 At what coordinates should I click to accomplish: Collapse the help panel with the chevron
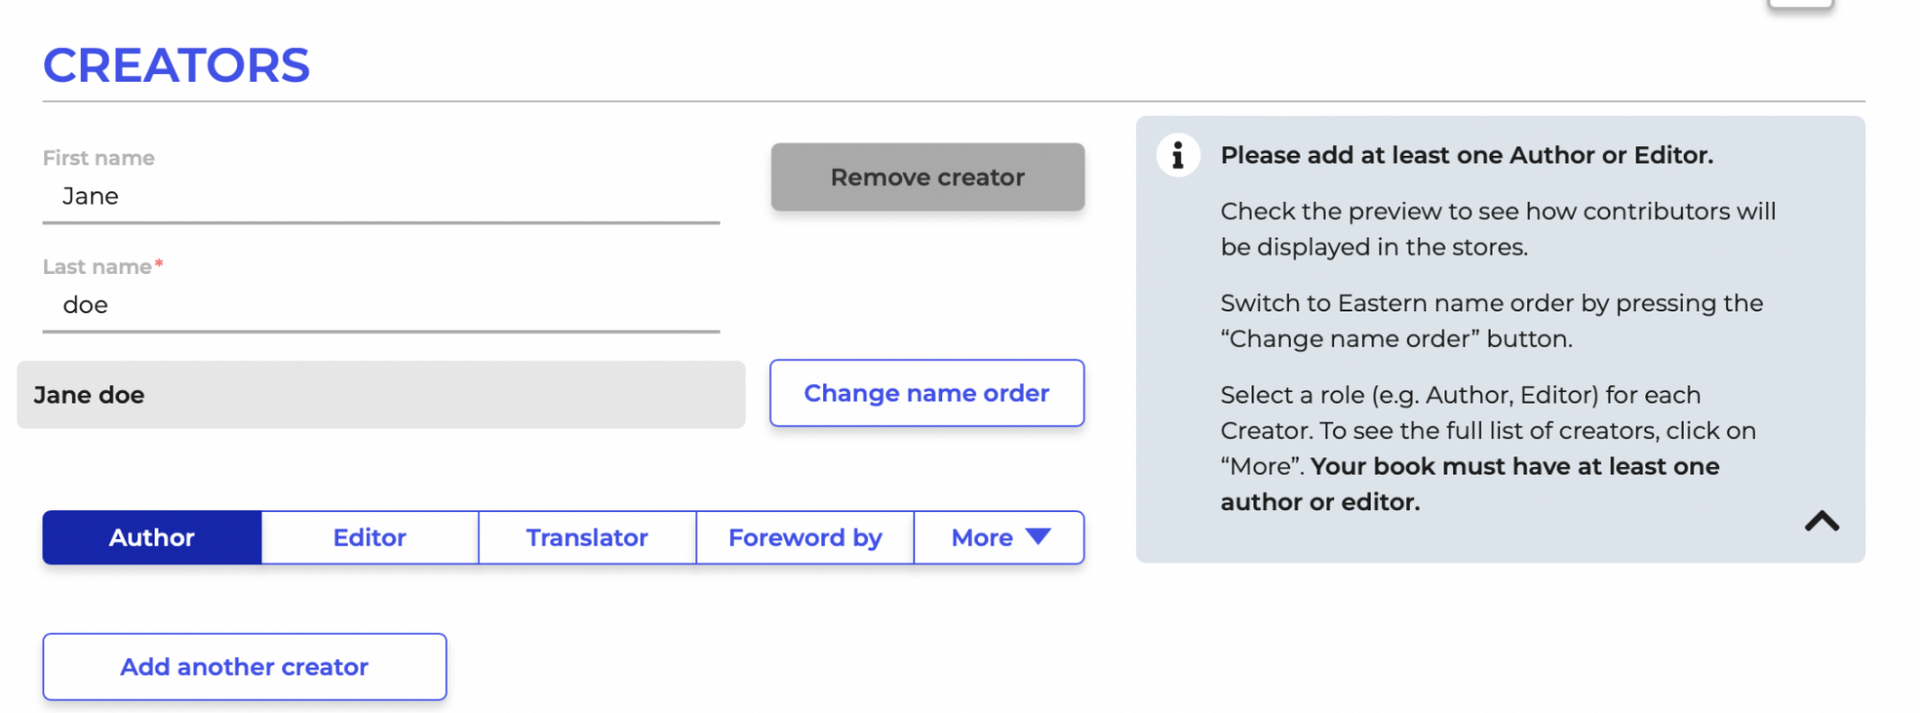(x=1822, y=522)
